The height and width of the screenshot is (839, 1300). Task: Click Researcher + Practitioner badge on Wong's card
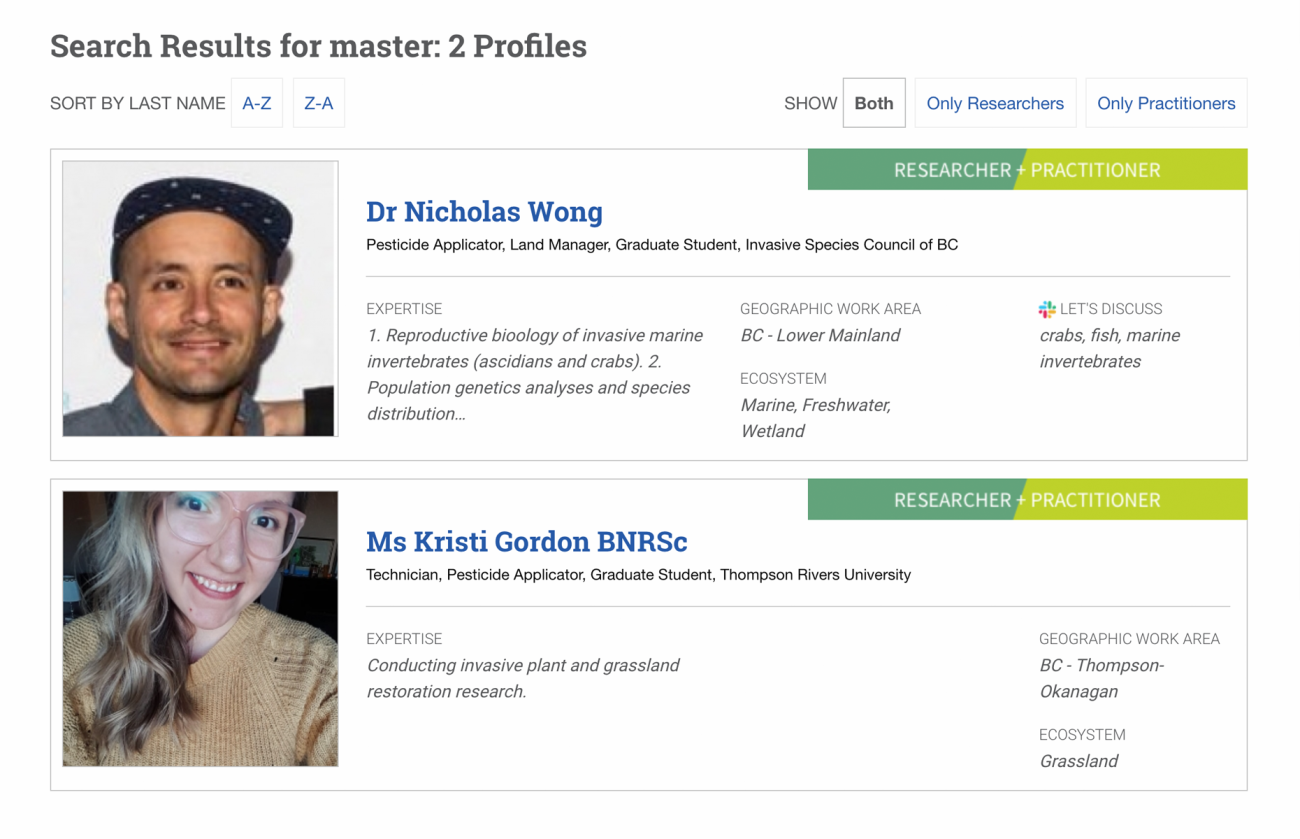tap(1027, 170)
